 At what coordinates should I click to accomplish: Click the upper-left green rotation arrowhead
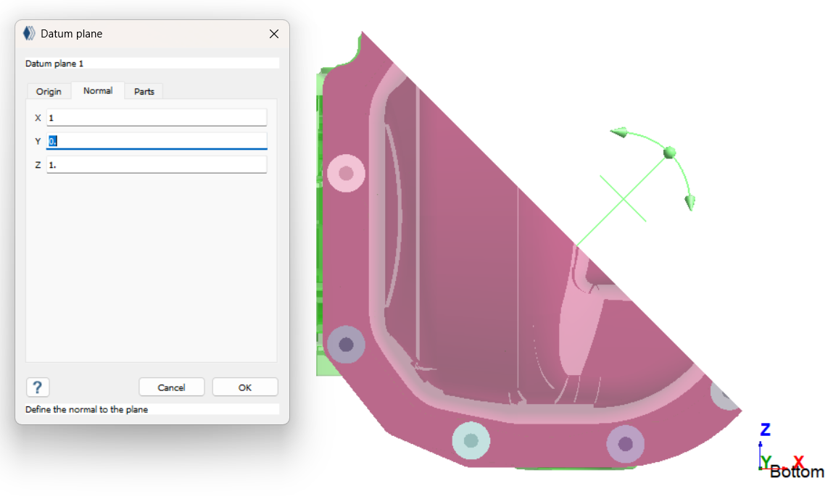point(619,133)
